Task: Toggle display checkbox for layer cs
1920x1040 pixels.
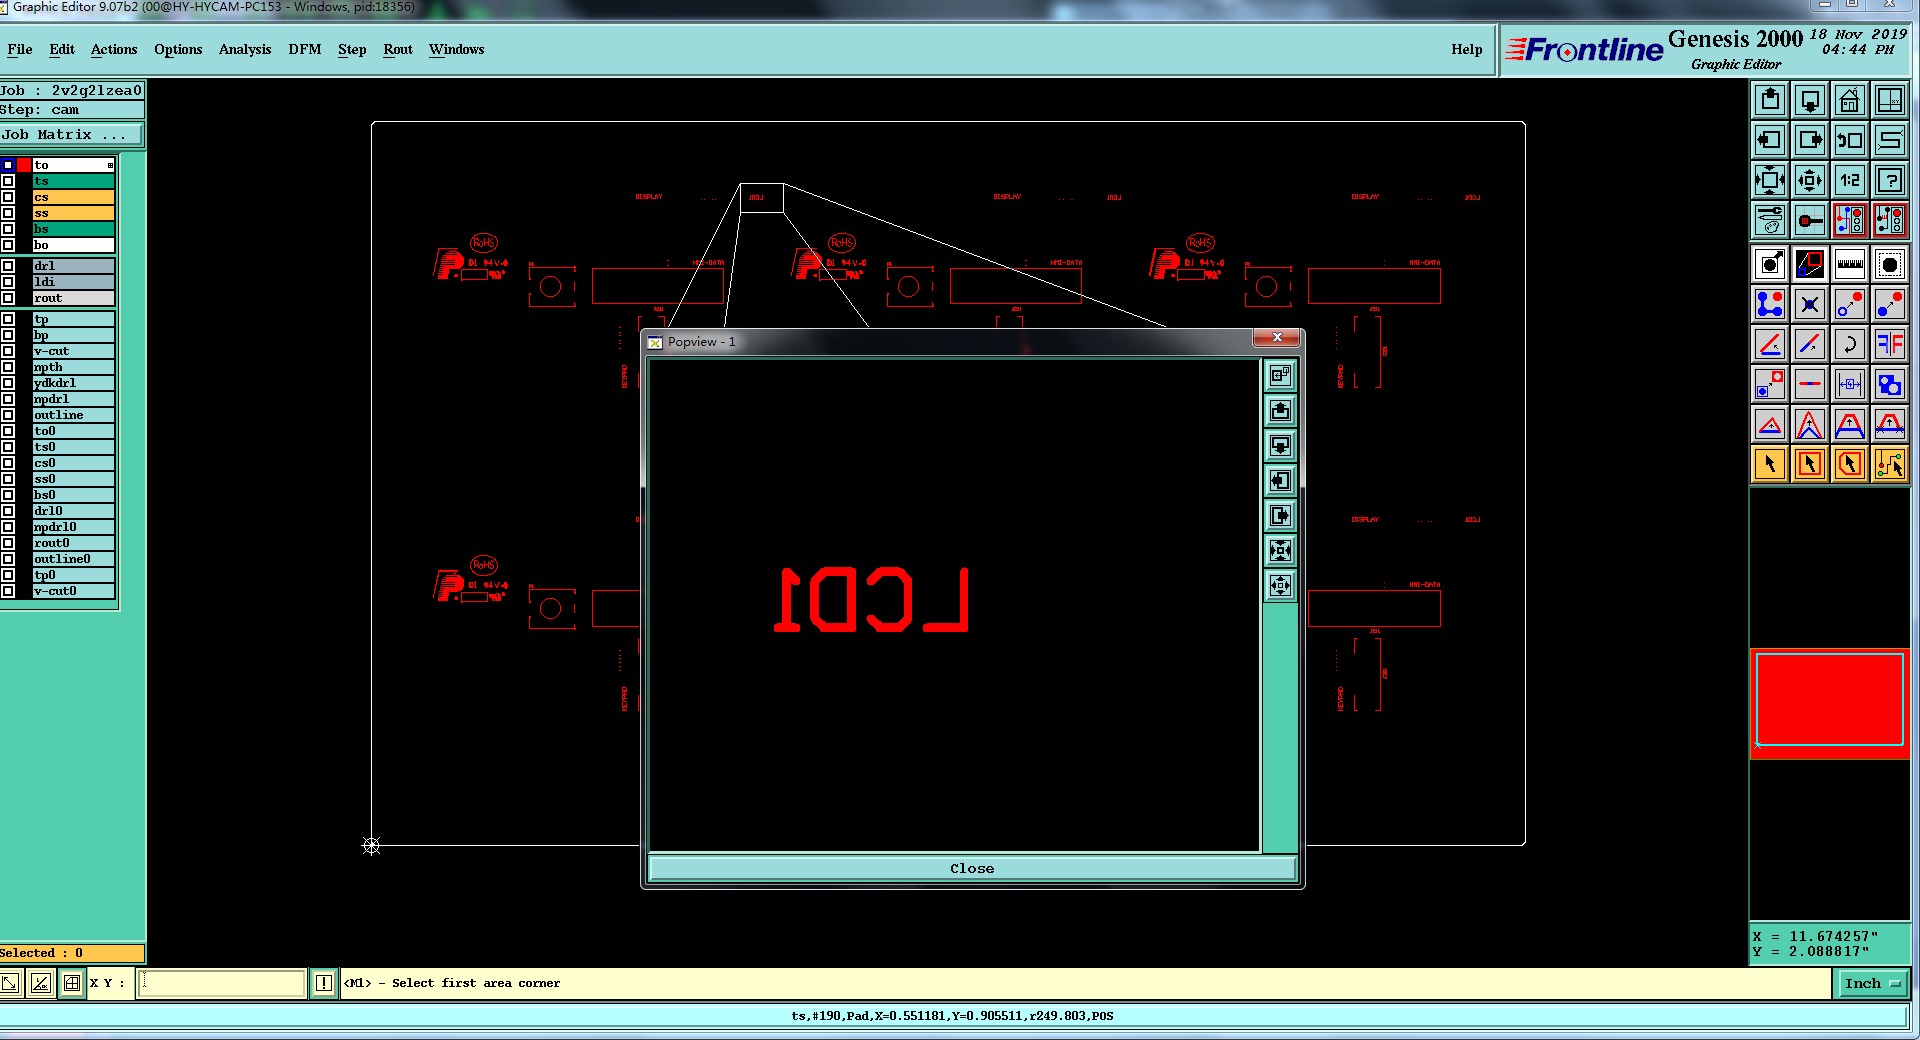Action: pos(8,197)
